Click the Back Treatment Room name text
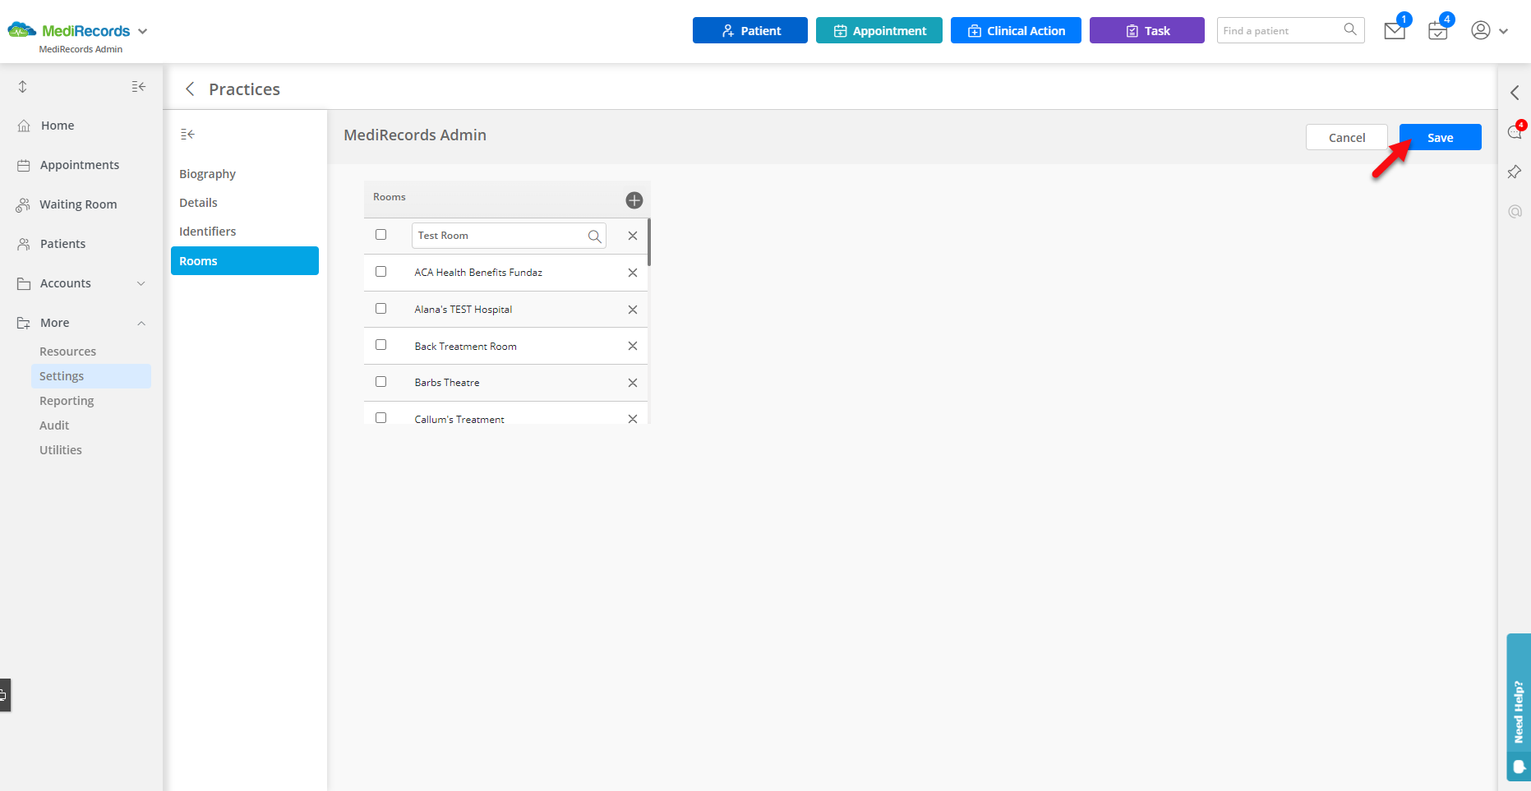 coord(465,346)
